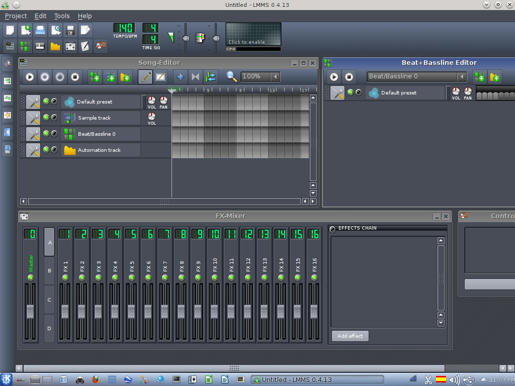
Task: Open Default preset in Beat+Bassline Editor
Action: (x=406, y=93)
